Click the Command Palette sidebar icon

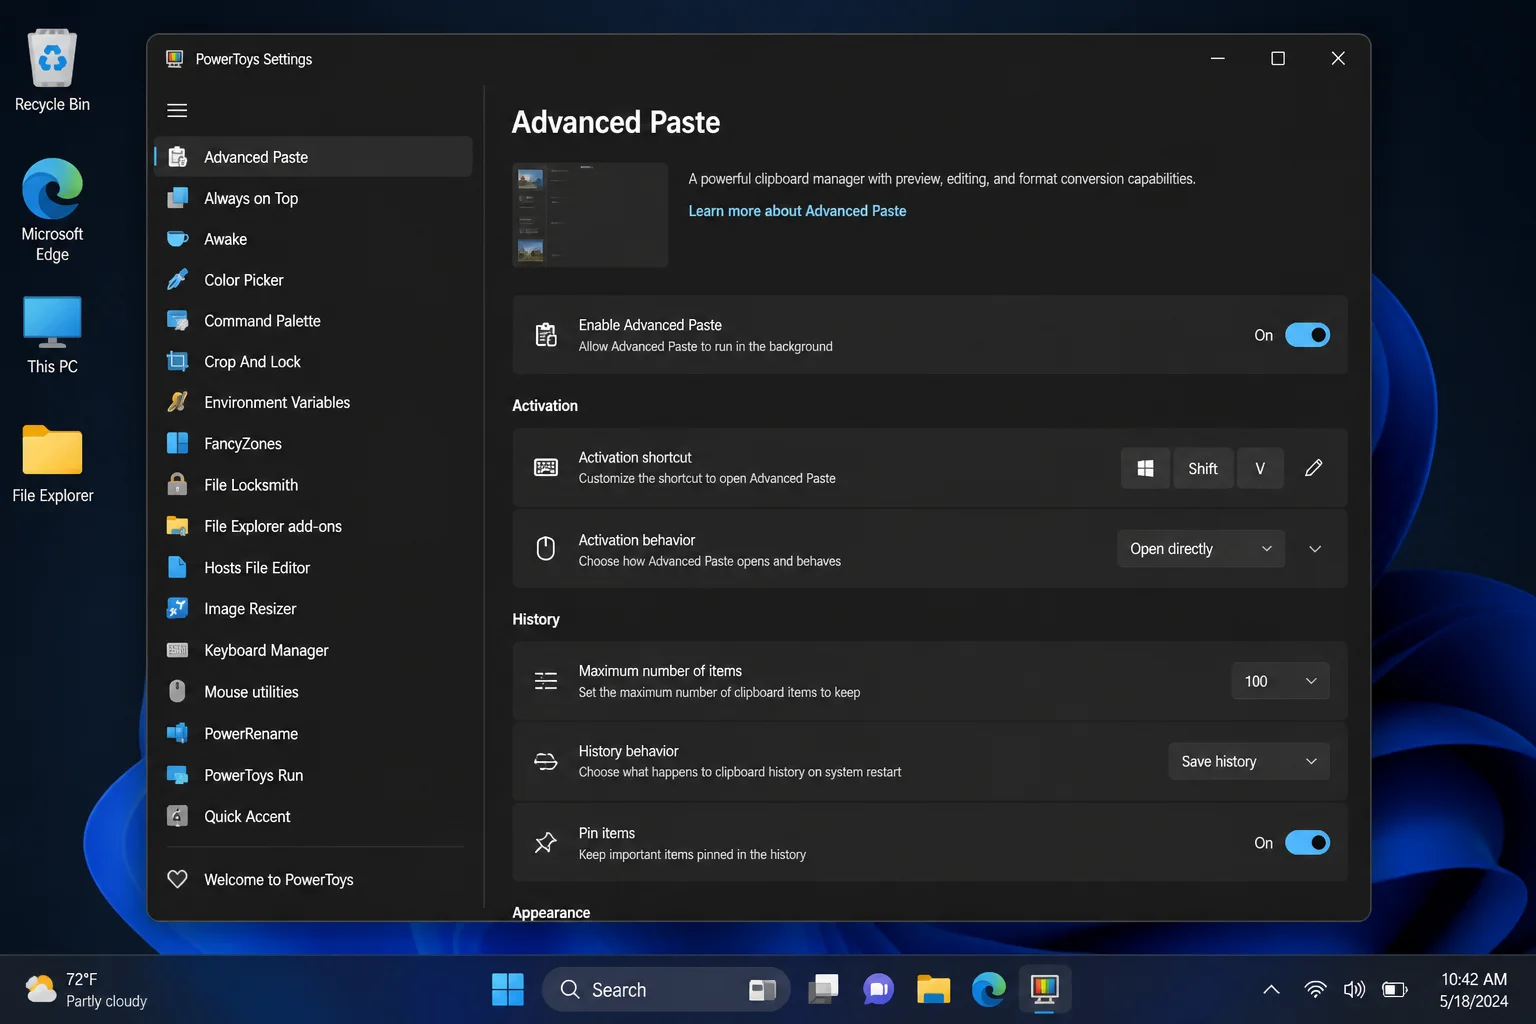[178, 321]
